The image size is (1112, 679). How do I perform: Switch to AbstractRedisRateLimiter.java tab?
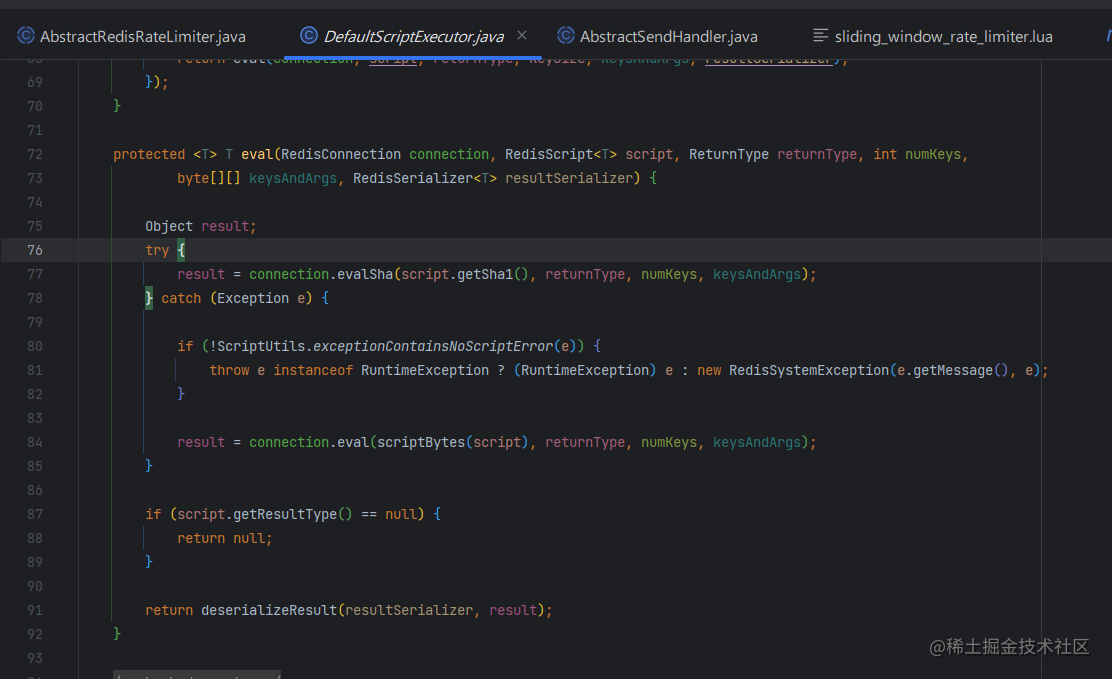click(132, 36)
